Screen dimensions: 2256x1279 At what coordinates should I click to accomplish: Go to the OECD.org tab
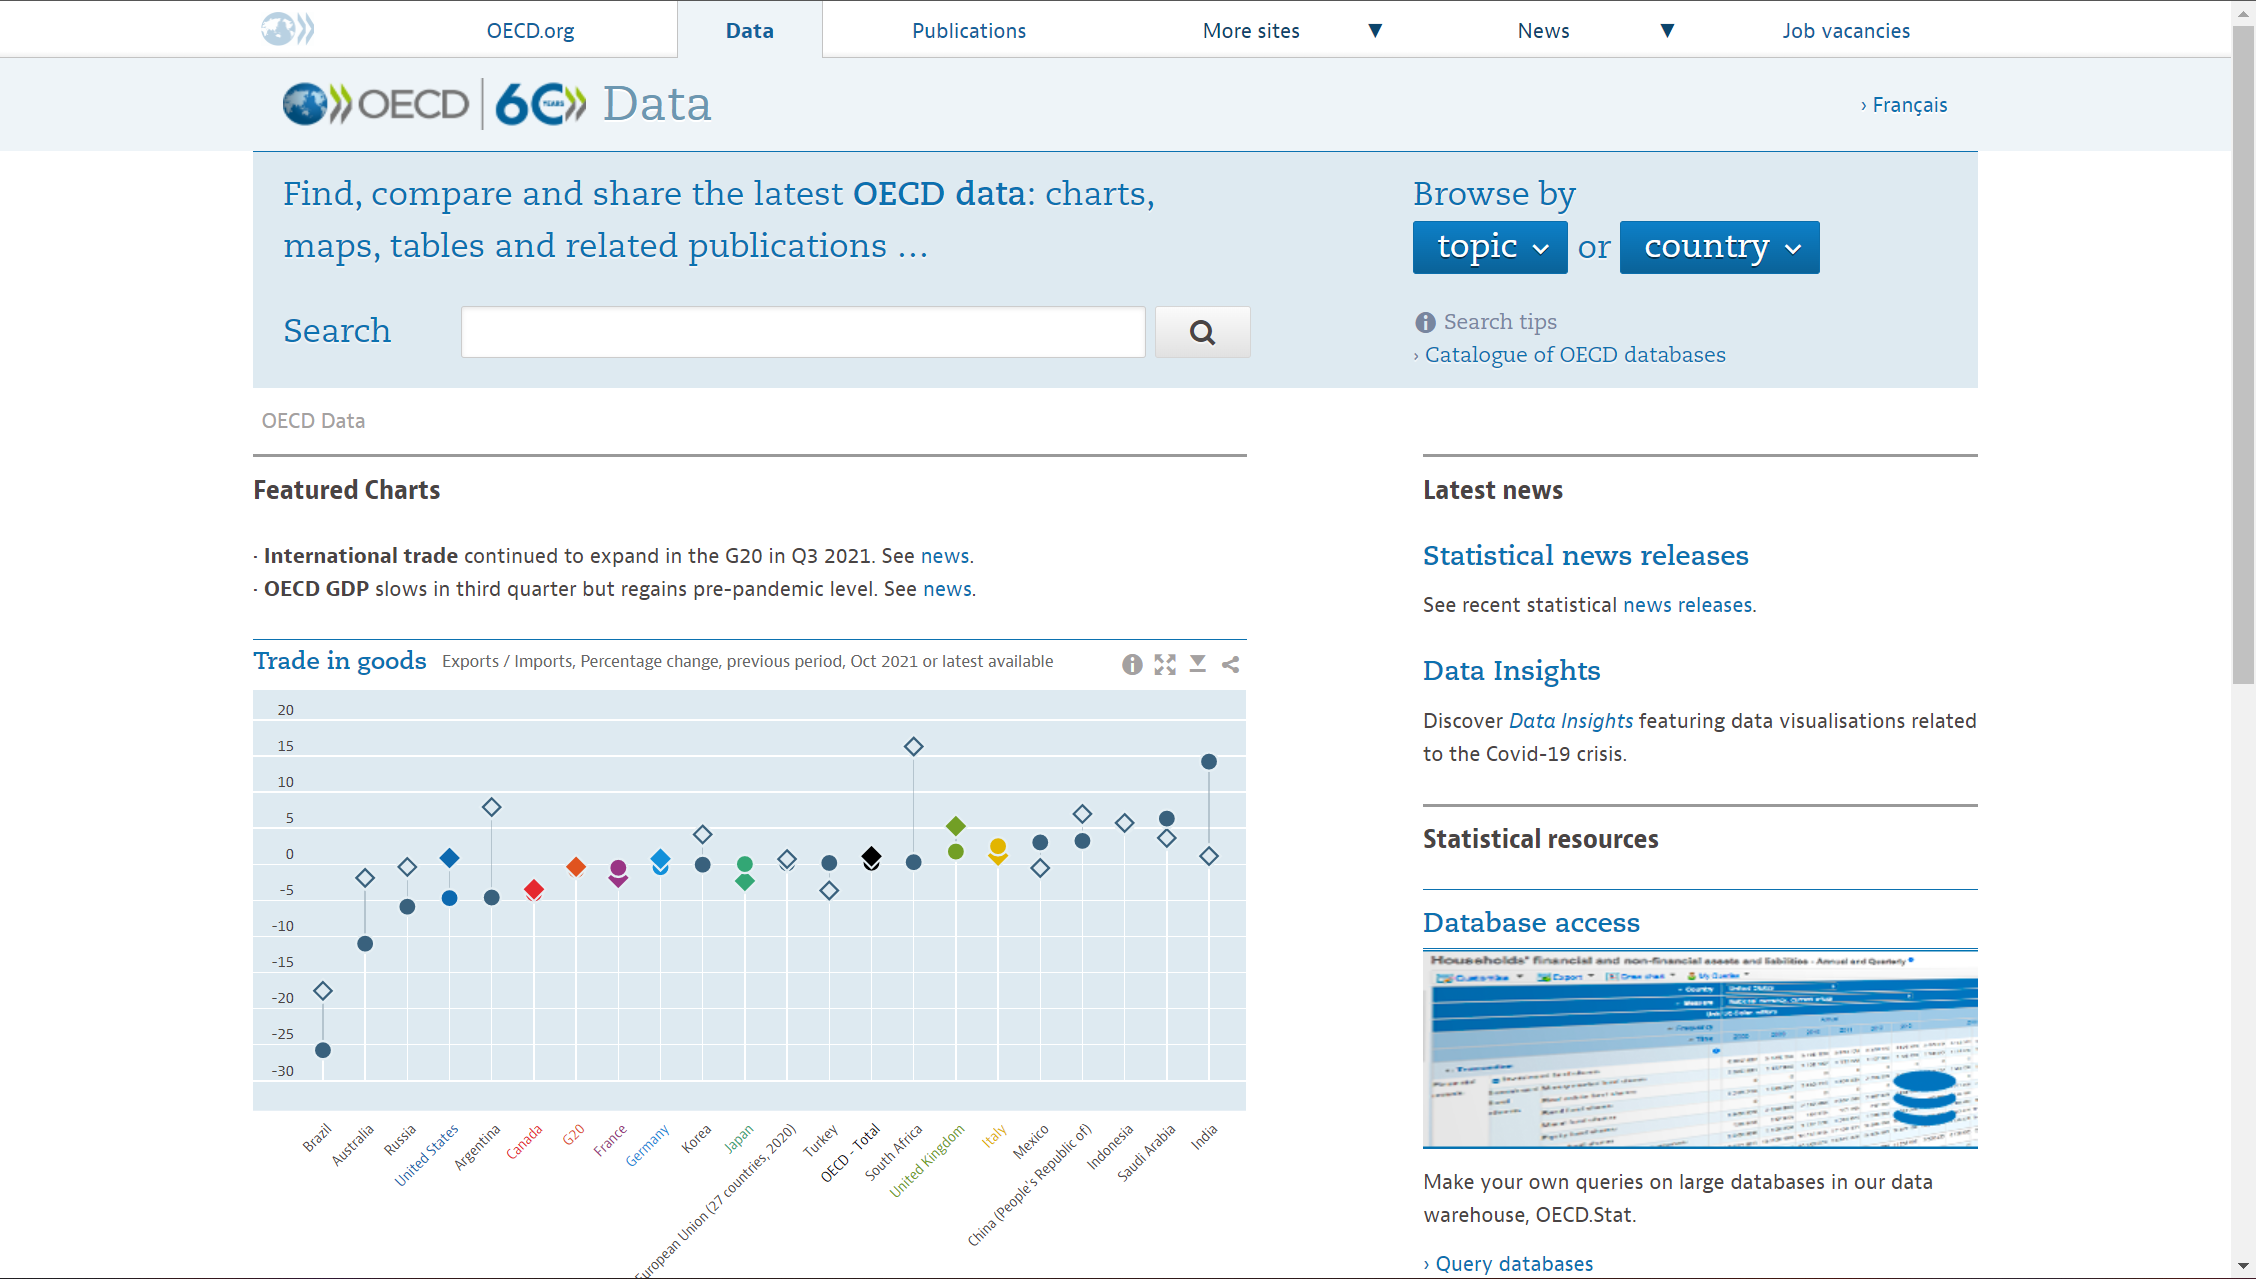click(530, 30)
